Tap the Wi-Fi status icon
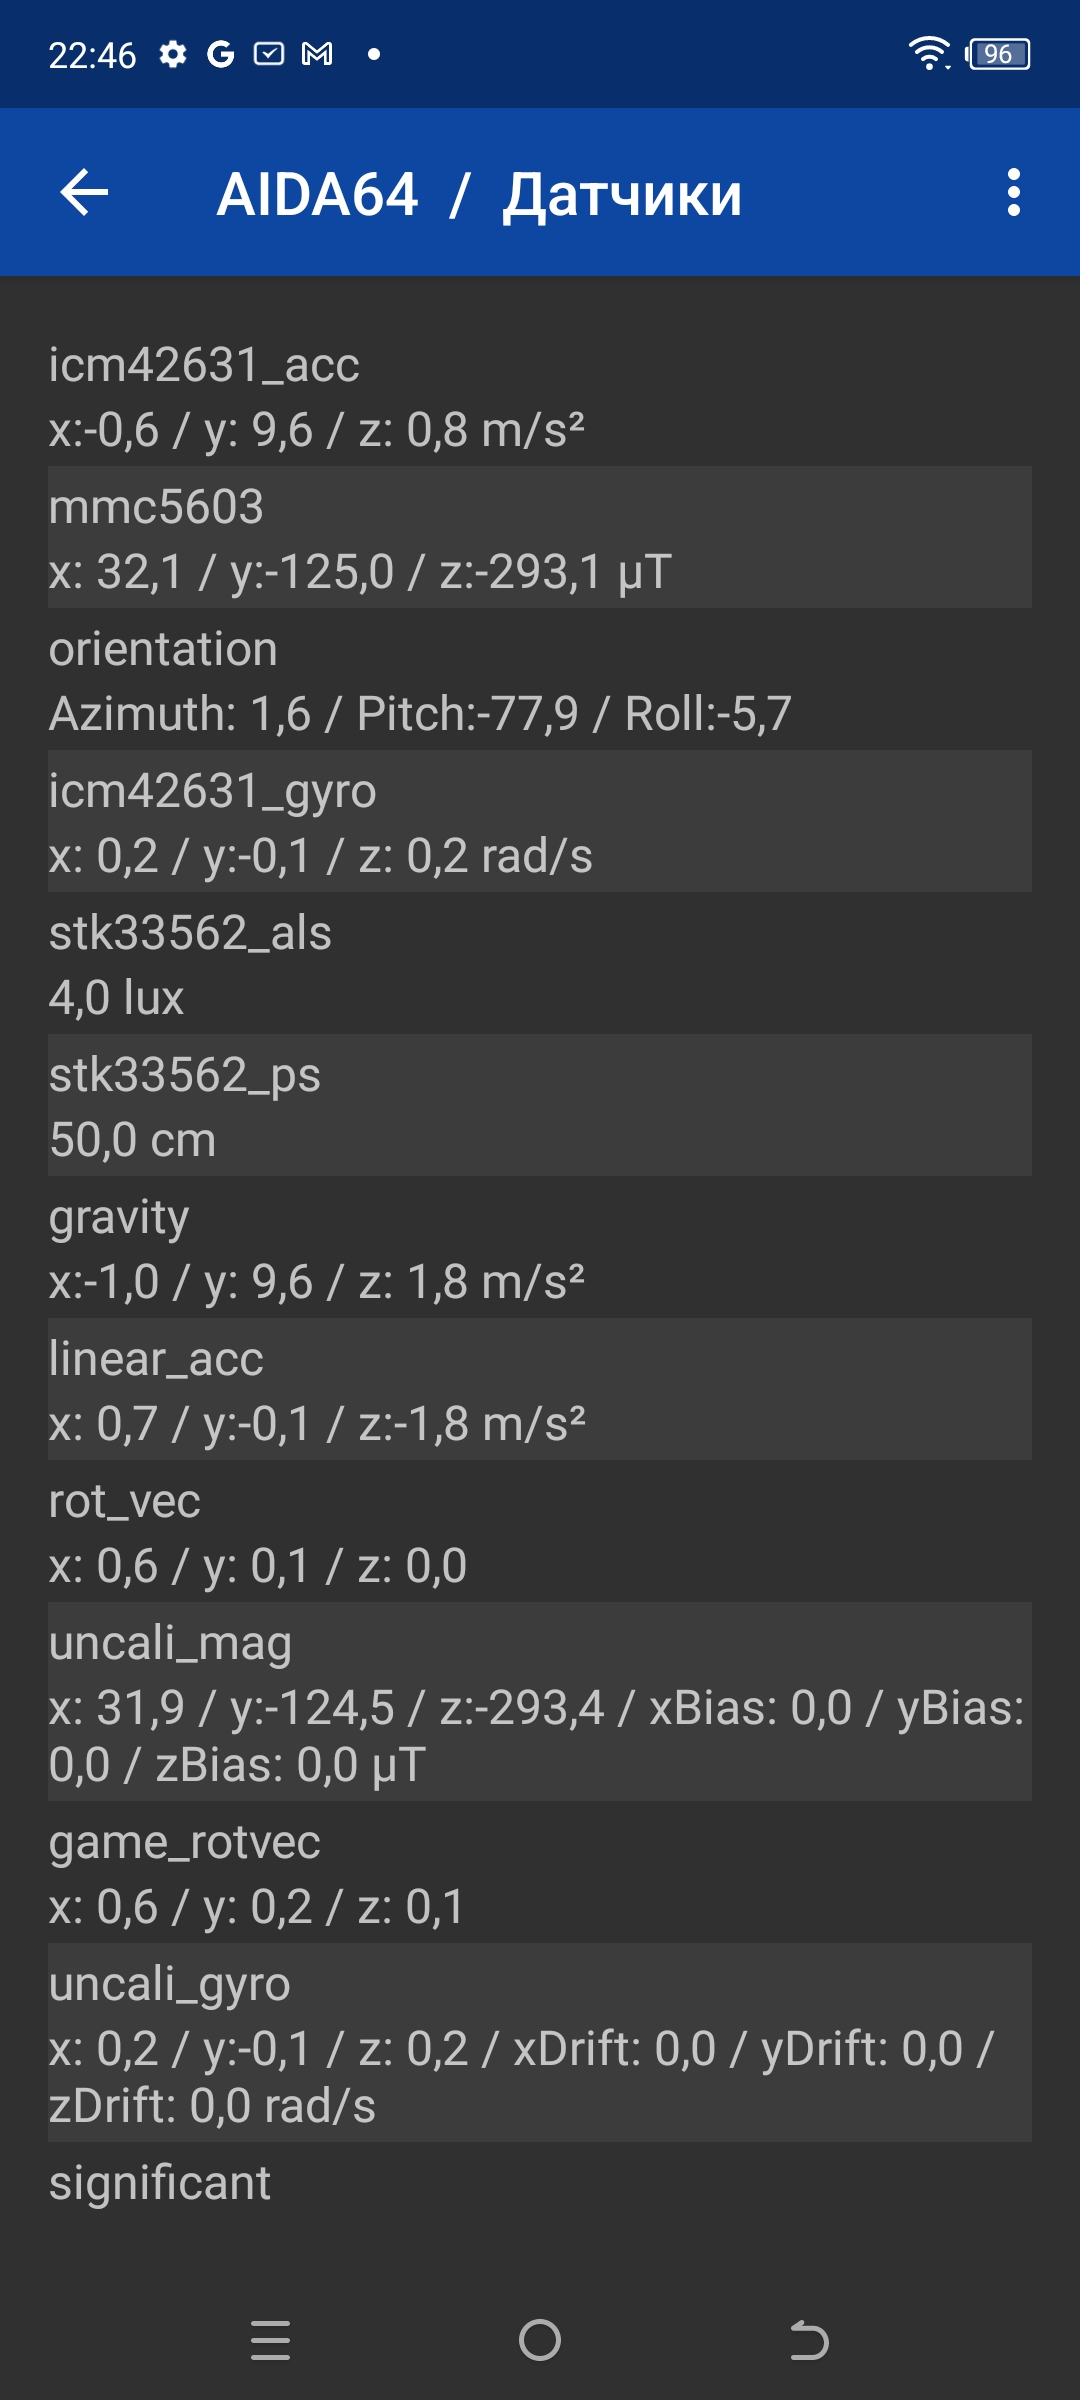The image size is (1080, 2400). (929, 54)
